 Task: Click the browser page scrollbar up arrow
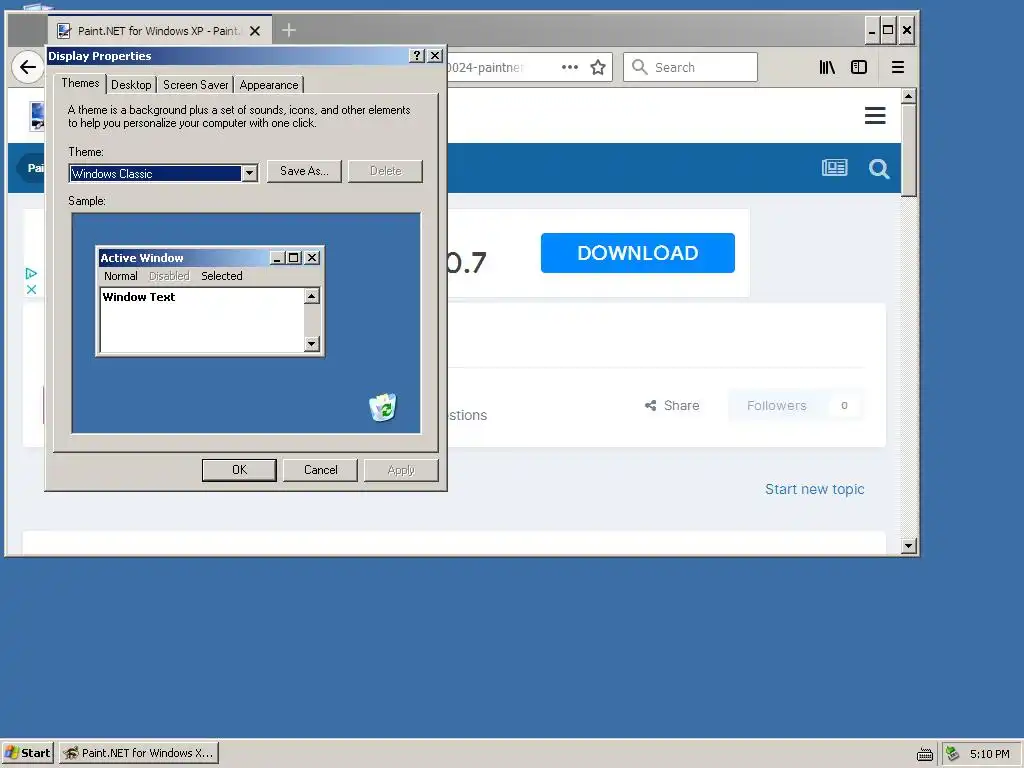(908, 96)
